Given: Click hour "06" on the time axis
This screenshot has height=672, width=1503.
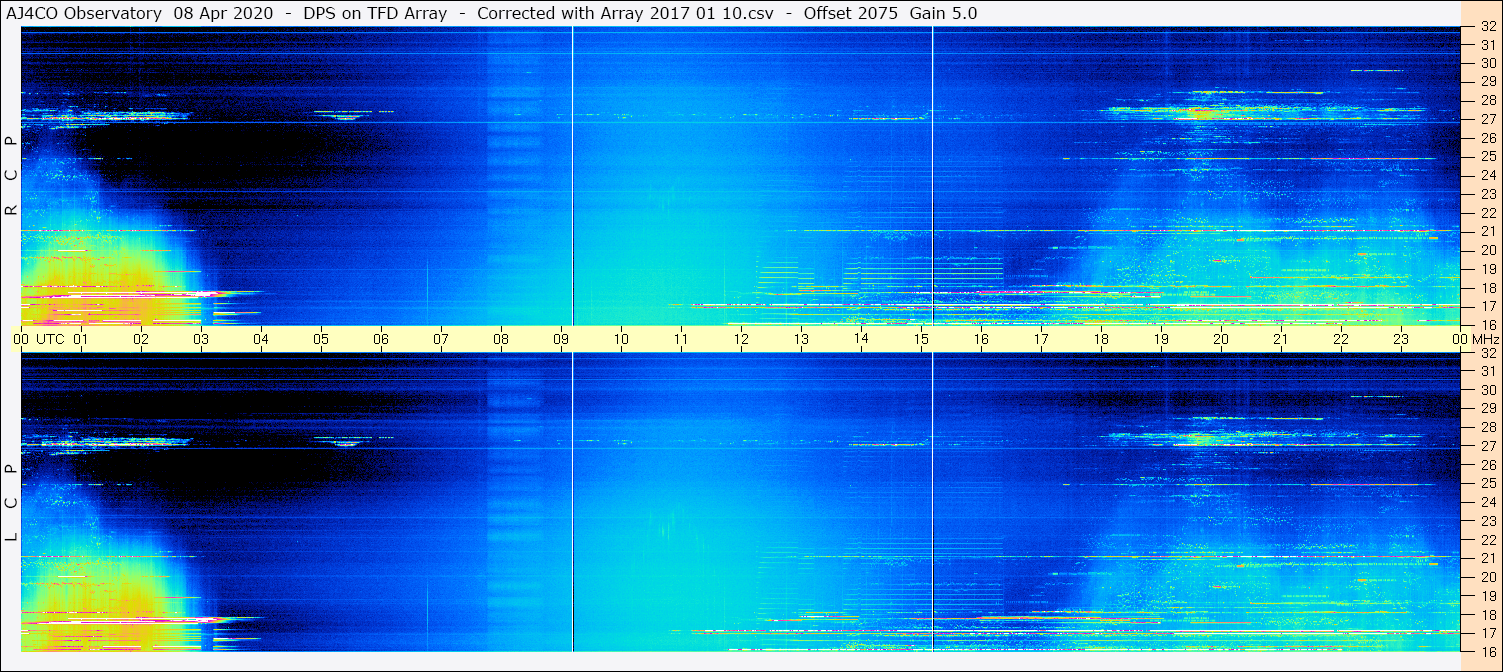Looking at the screenshot, I should [x=381, y=339].
